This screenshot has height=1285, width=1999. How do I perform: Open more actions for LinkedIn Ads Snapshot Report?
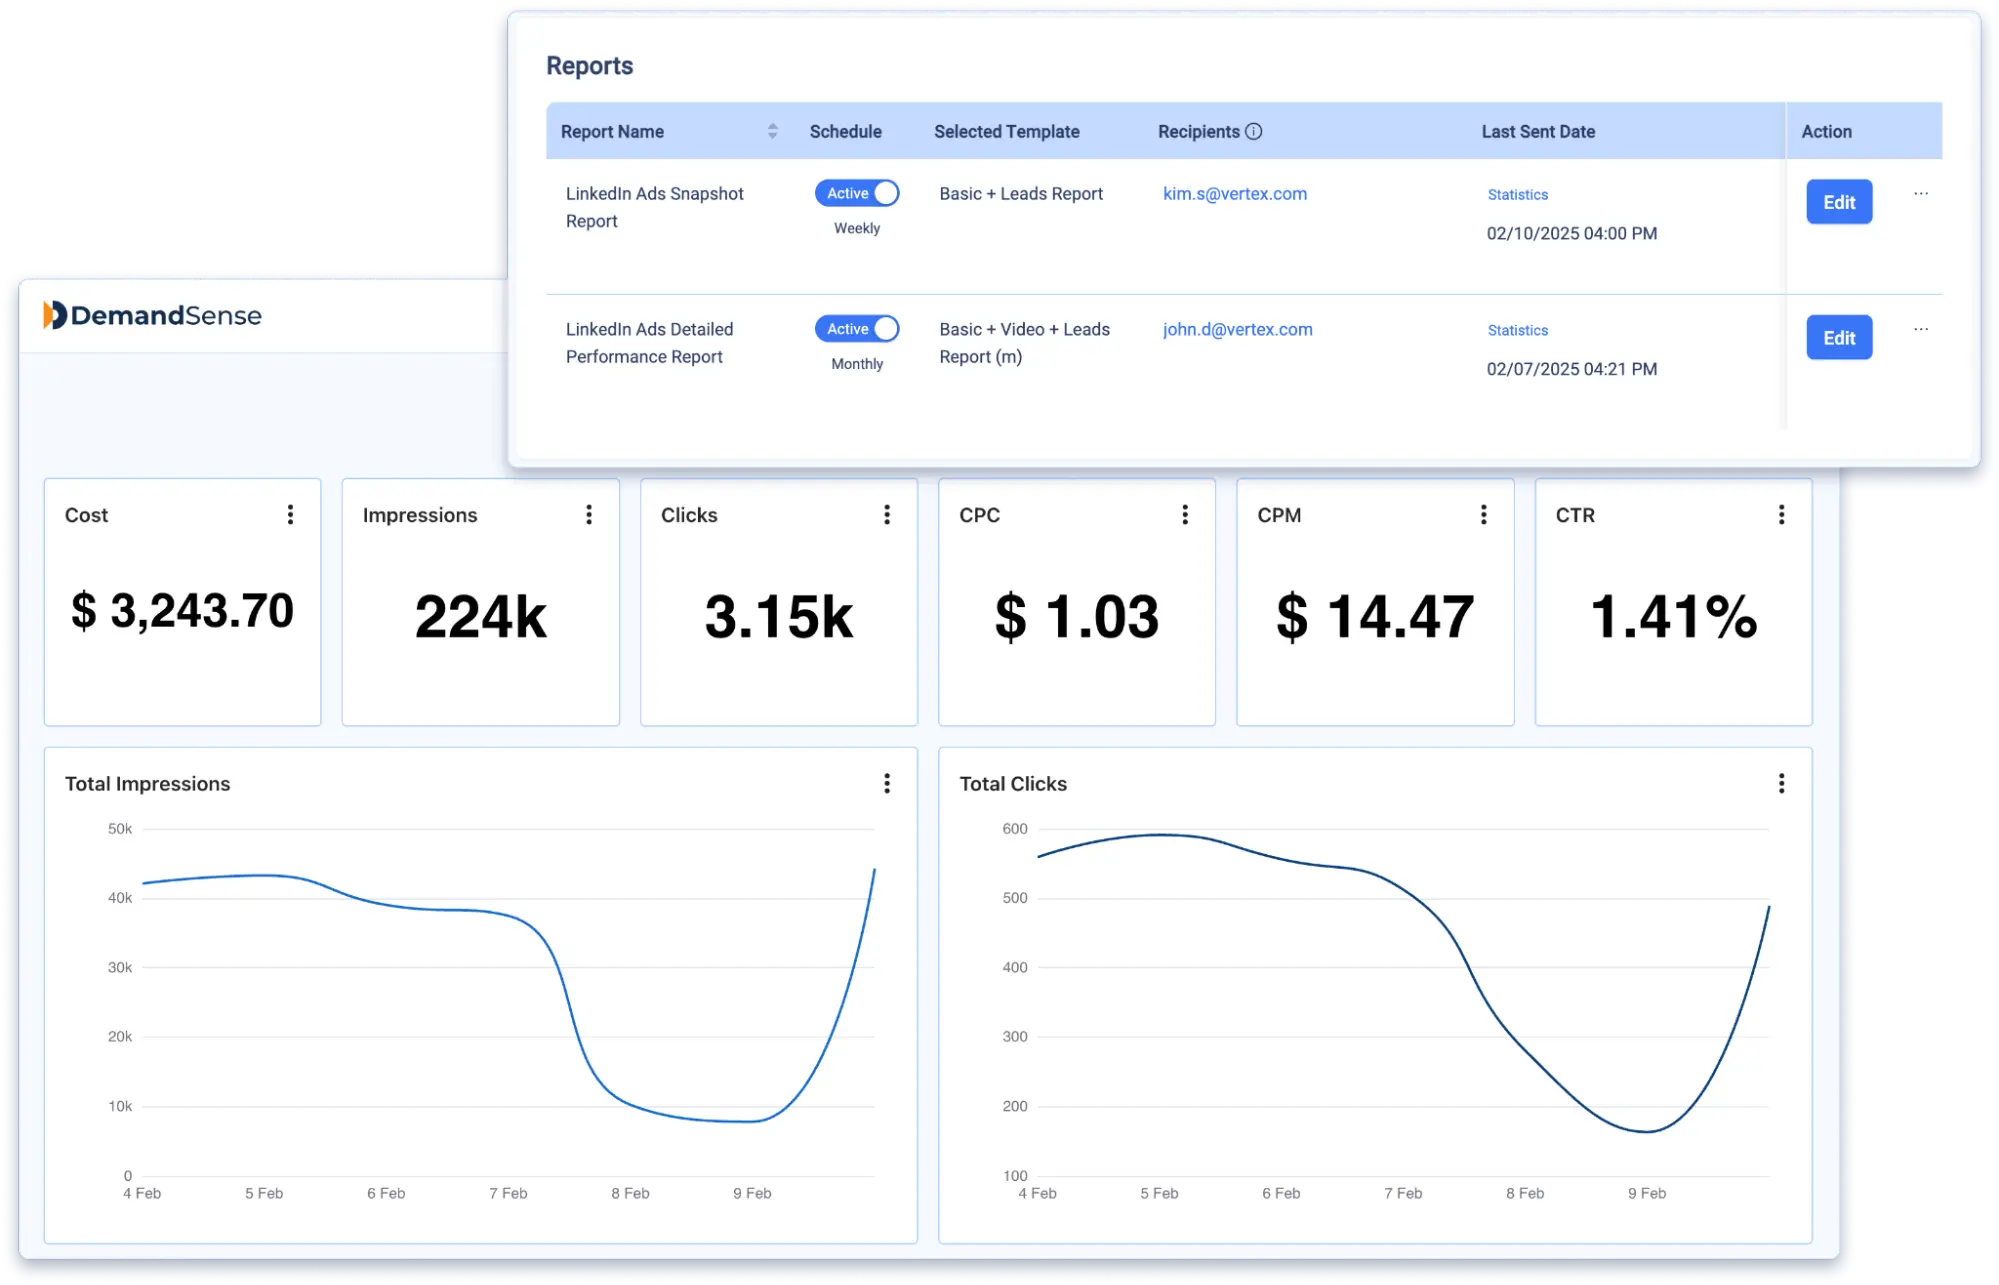1921,193
